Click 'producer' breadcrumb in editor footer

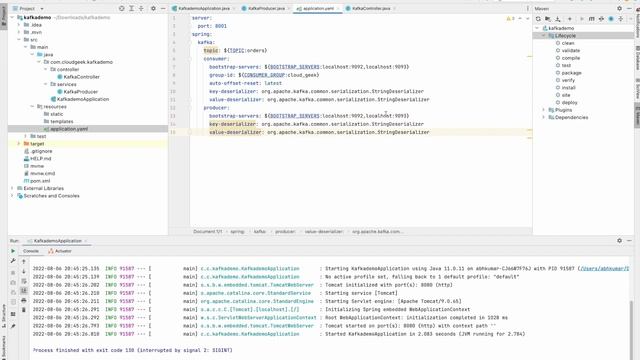pos(285,231)
